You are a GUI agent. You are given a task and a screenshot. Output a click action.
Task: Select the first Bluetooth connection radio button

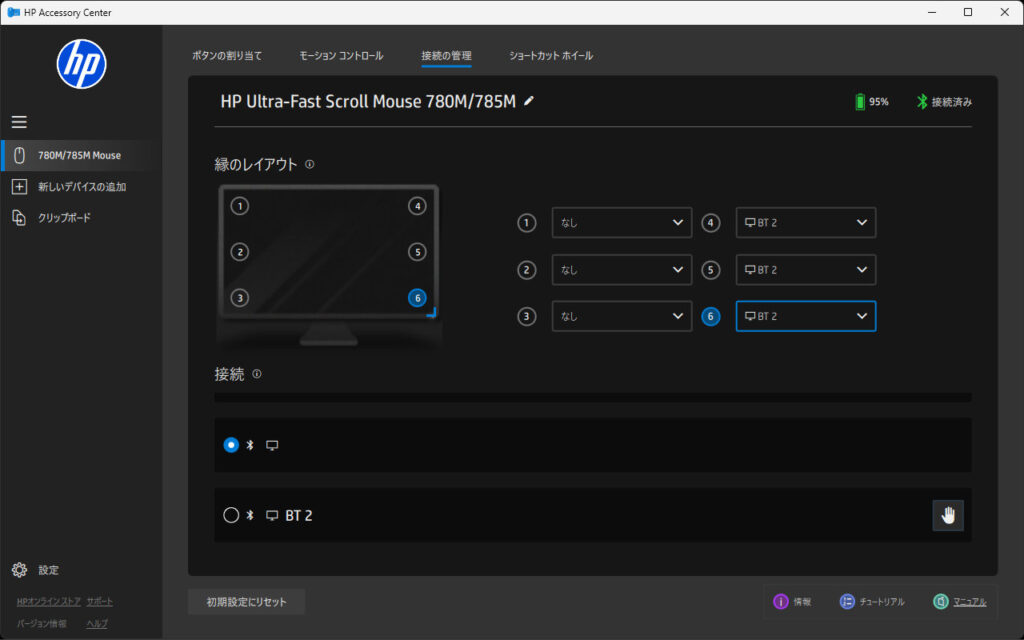click(x=231, y=445)
